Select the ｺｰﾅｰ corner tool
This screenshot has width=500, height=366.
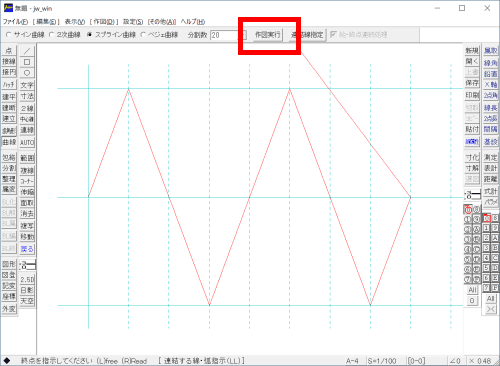[x=27, y=181]
